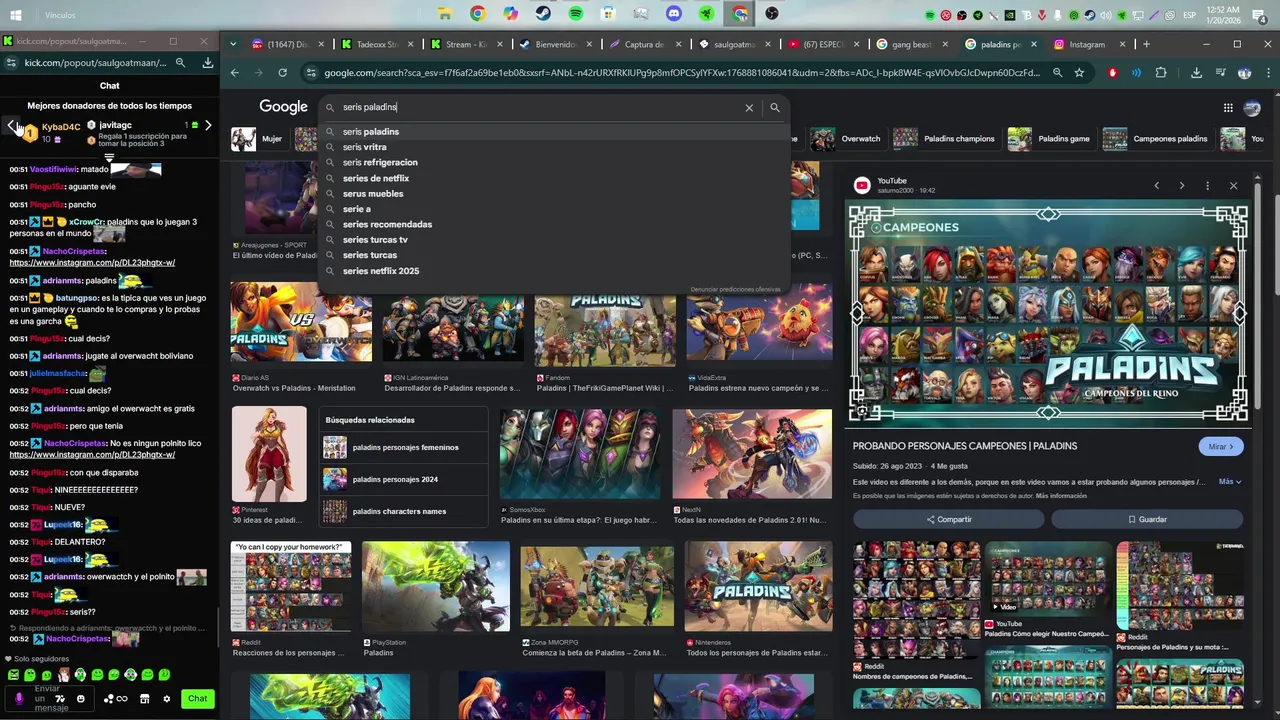This screenshot has height=720, width=1280.
Task: Filter by 'Campeones paladins' chip
Action: click(1156, 139)
